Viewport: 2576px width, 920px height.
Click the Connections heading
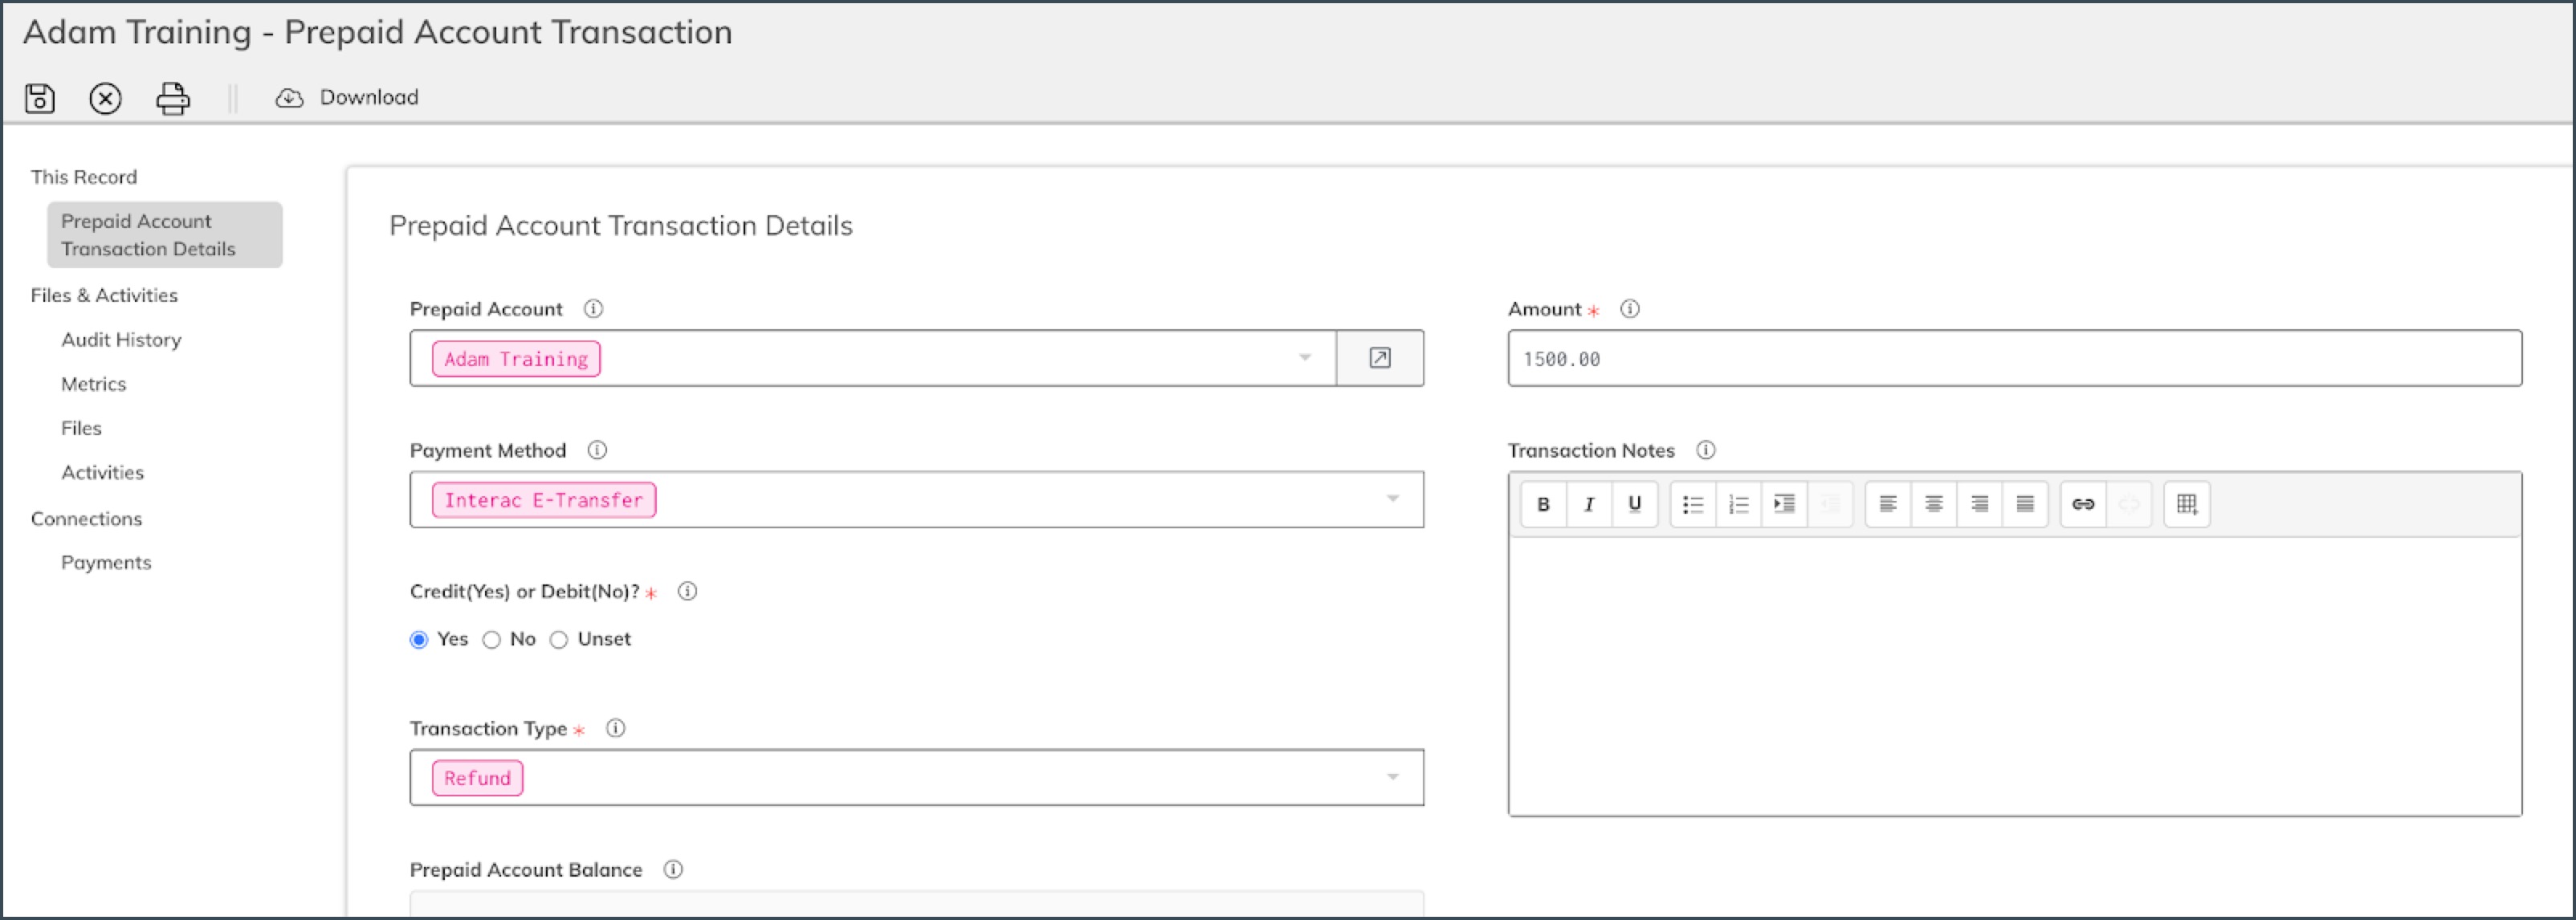point(86,519)
